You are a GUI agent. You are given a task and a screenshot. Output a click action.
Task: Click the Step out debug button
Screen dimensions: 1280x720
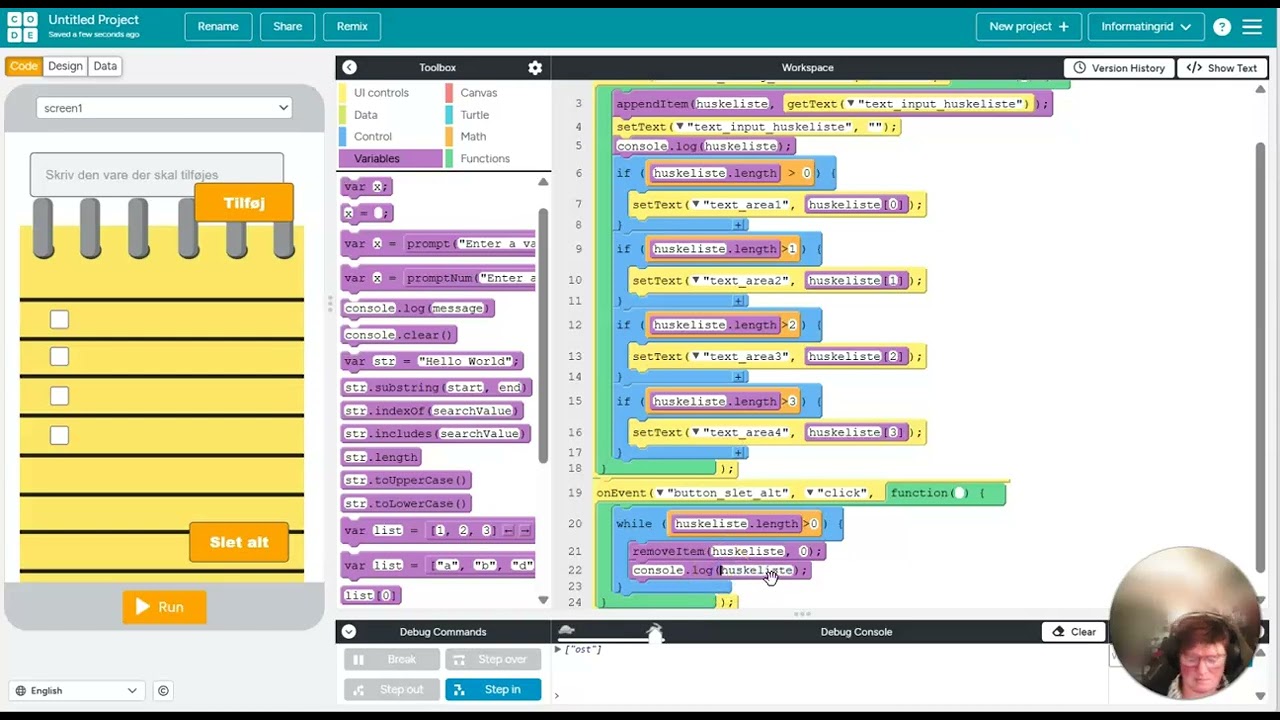click(x=391, y=689)
